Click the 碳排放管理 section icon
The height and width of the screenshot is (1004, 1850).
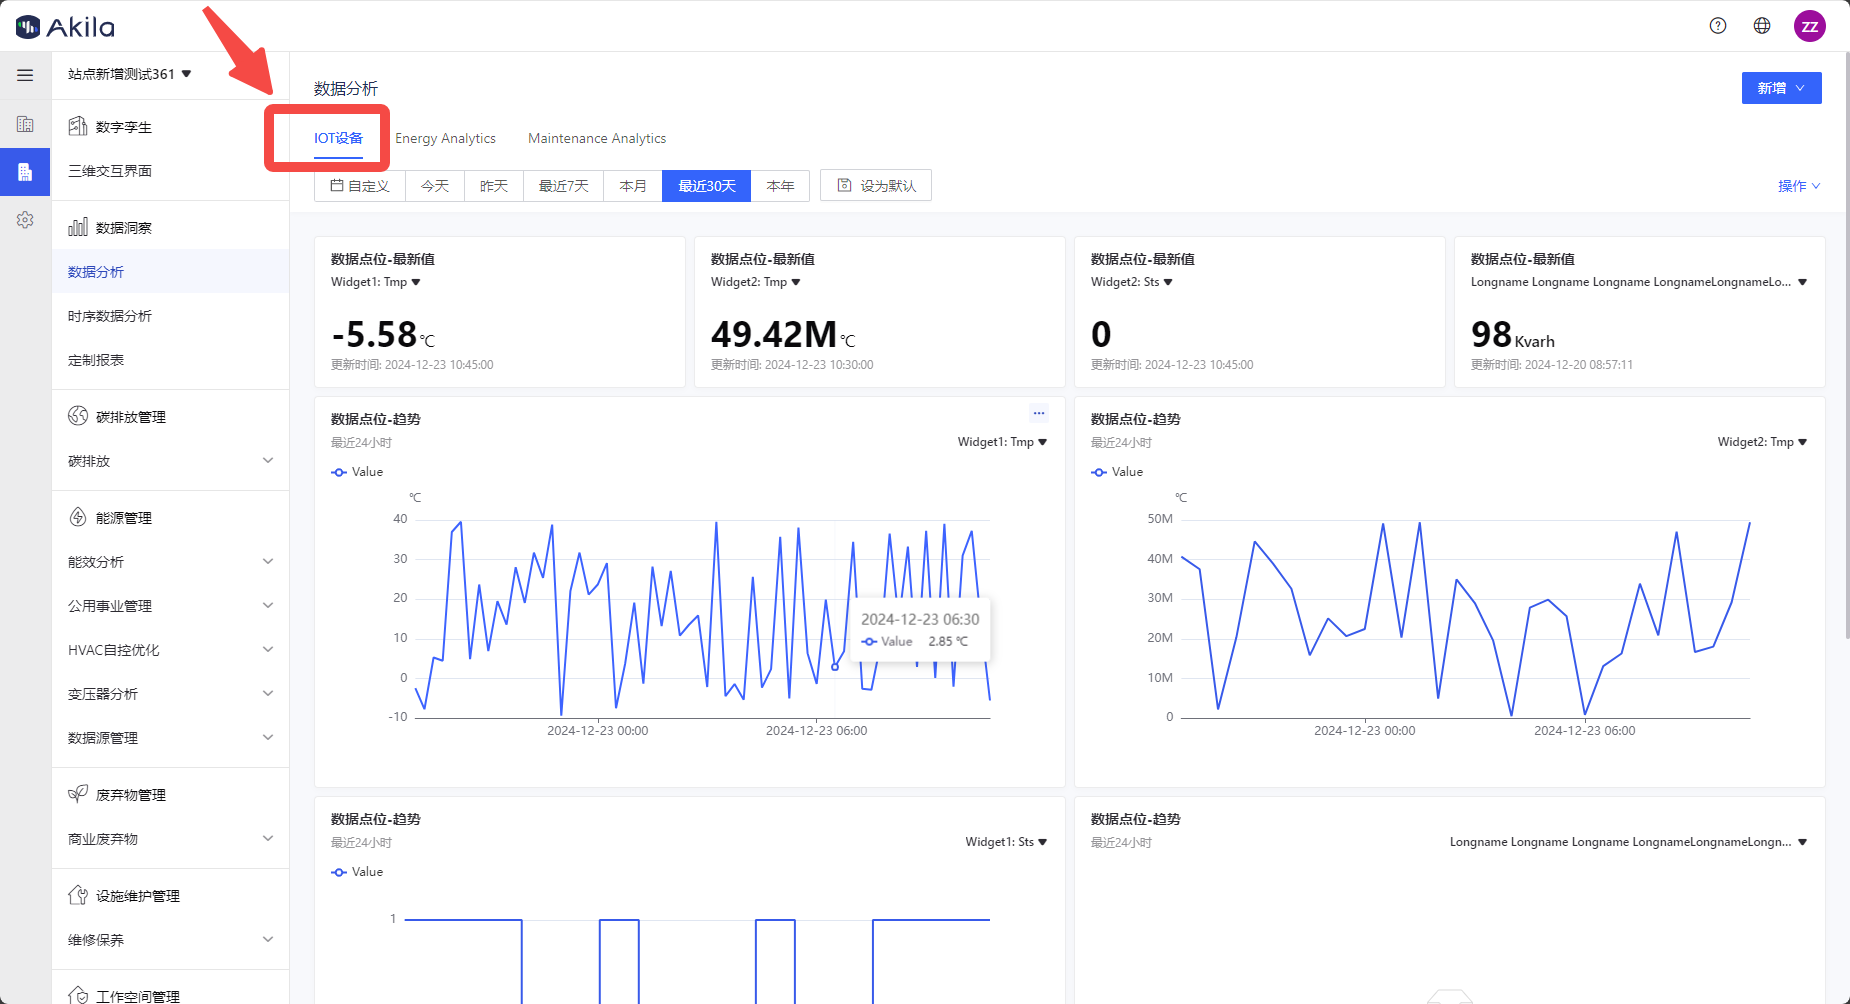(x=78, y=416)
